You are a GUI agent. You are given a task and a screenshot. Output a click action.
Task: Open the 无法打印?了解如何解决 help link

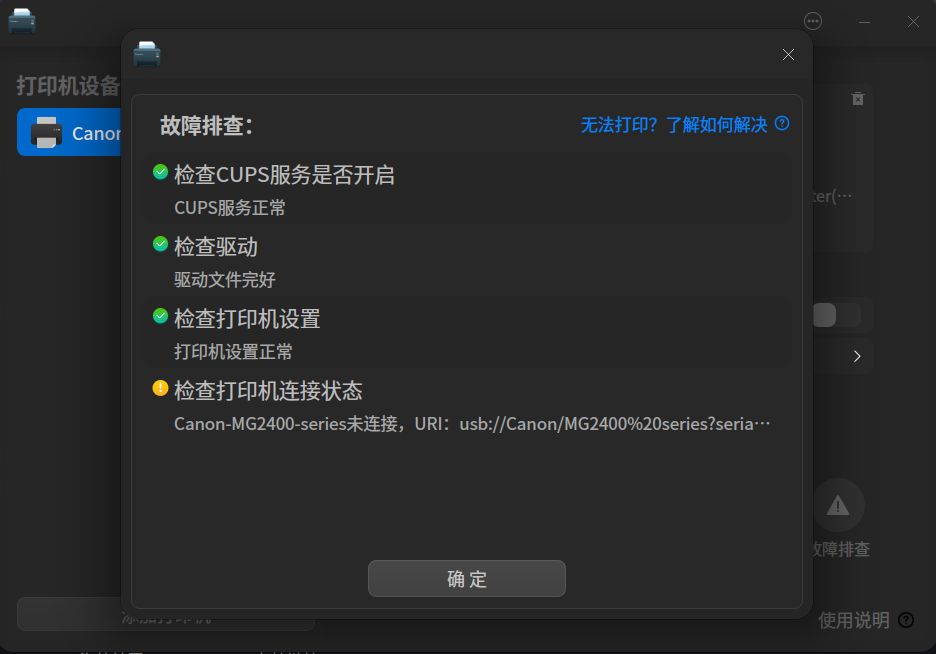click(674, 125)
